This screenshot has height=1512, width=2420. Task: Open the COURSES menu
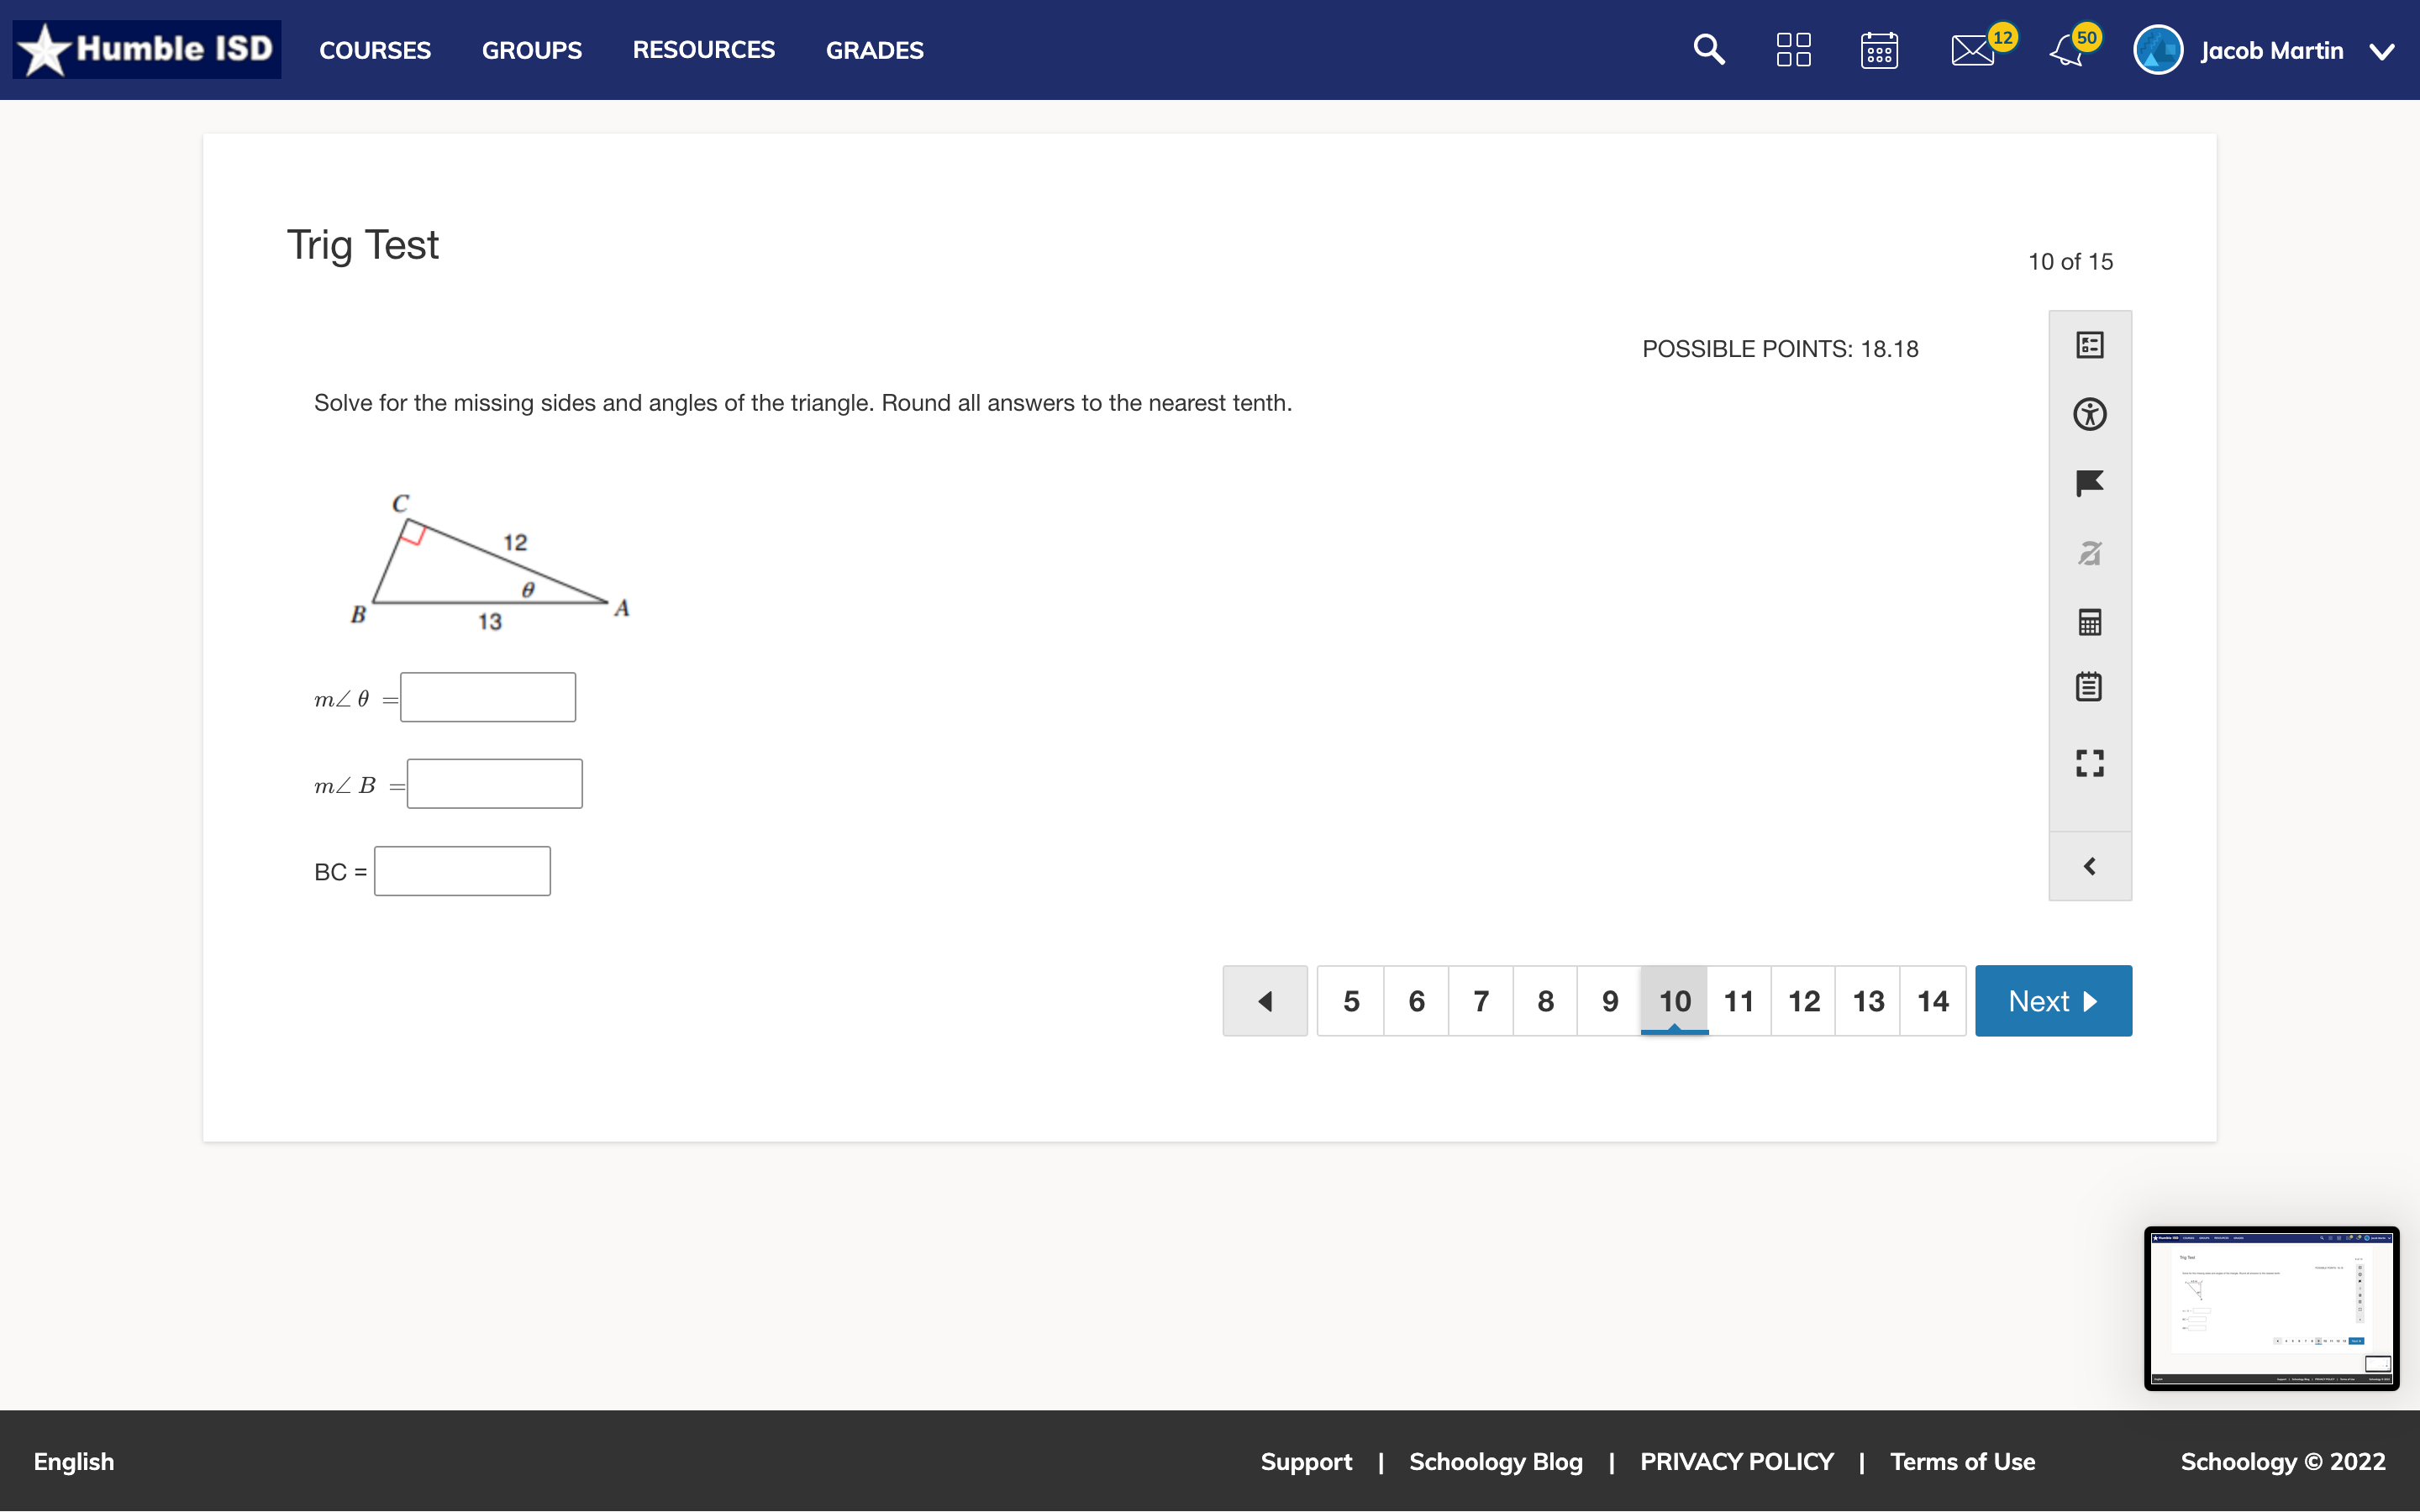[x=375, y=49]
